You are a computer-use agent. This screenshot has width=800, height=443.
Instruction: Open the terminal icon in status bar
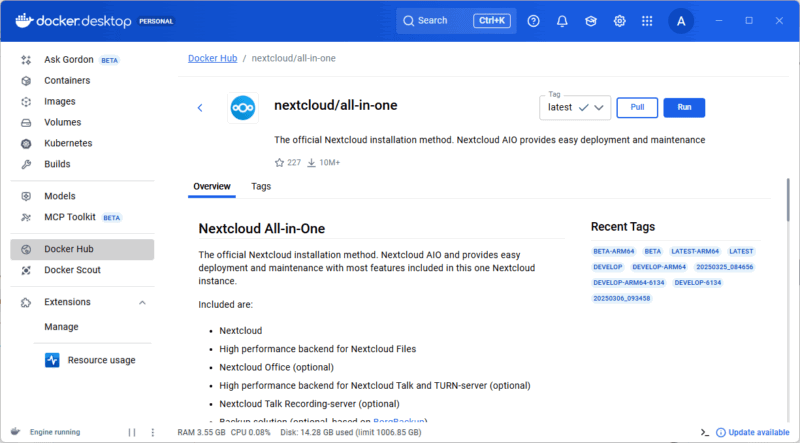705,432
